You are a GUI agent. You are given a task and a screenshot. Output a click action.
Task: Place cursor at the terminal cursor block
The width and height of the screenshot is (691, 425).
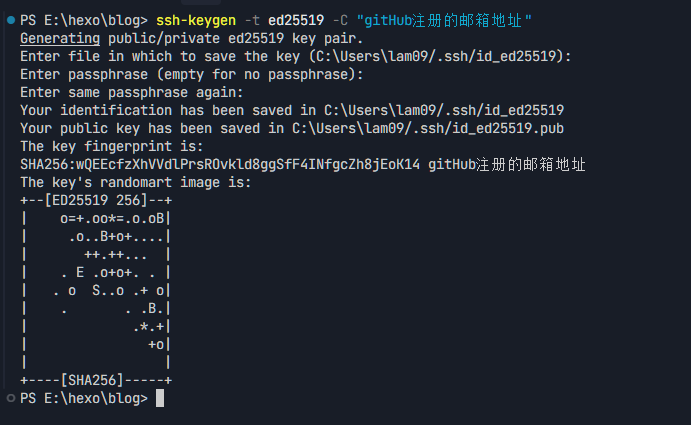click(160, 398)
